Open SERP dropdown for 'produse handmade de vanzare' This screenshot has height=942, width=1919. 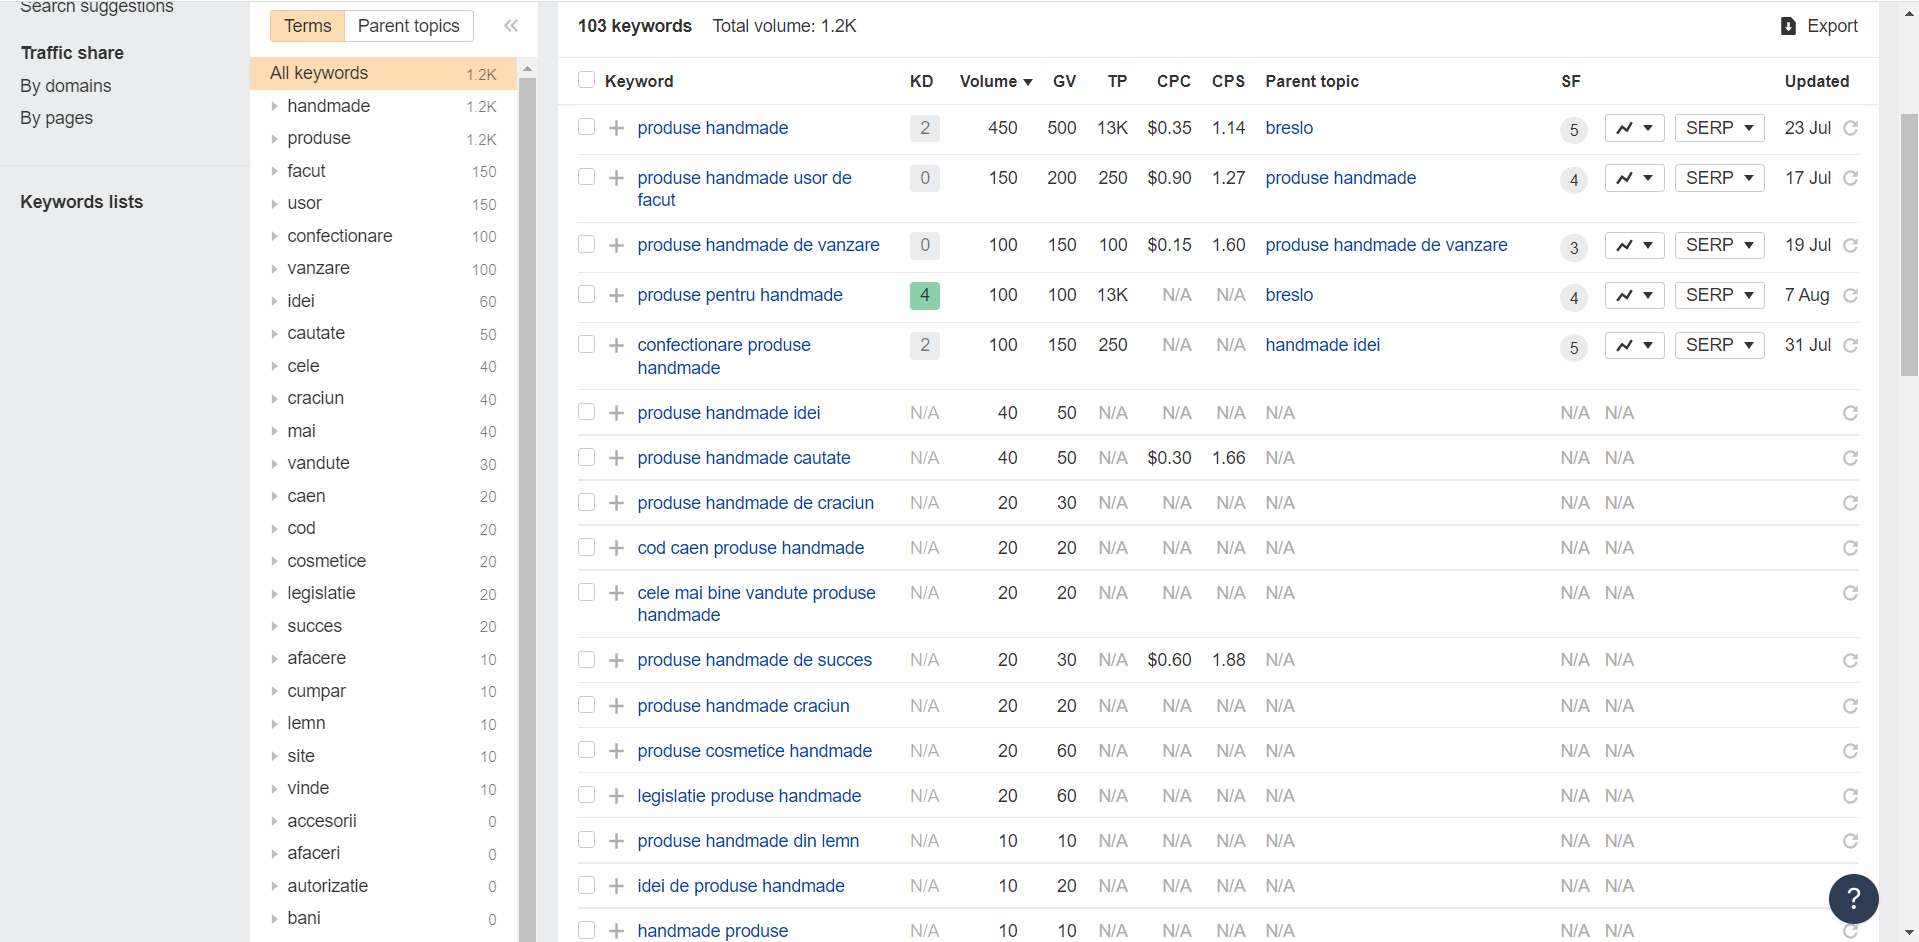coord(1719,245)
